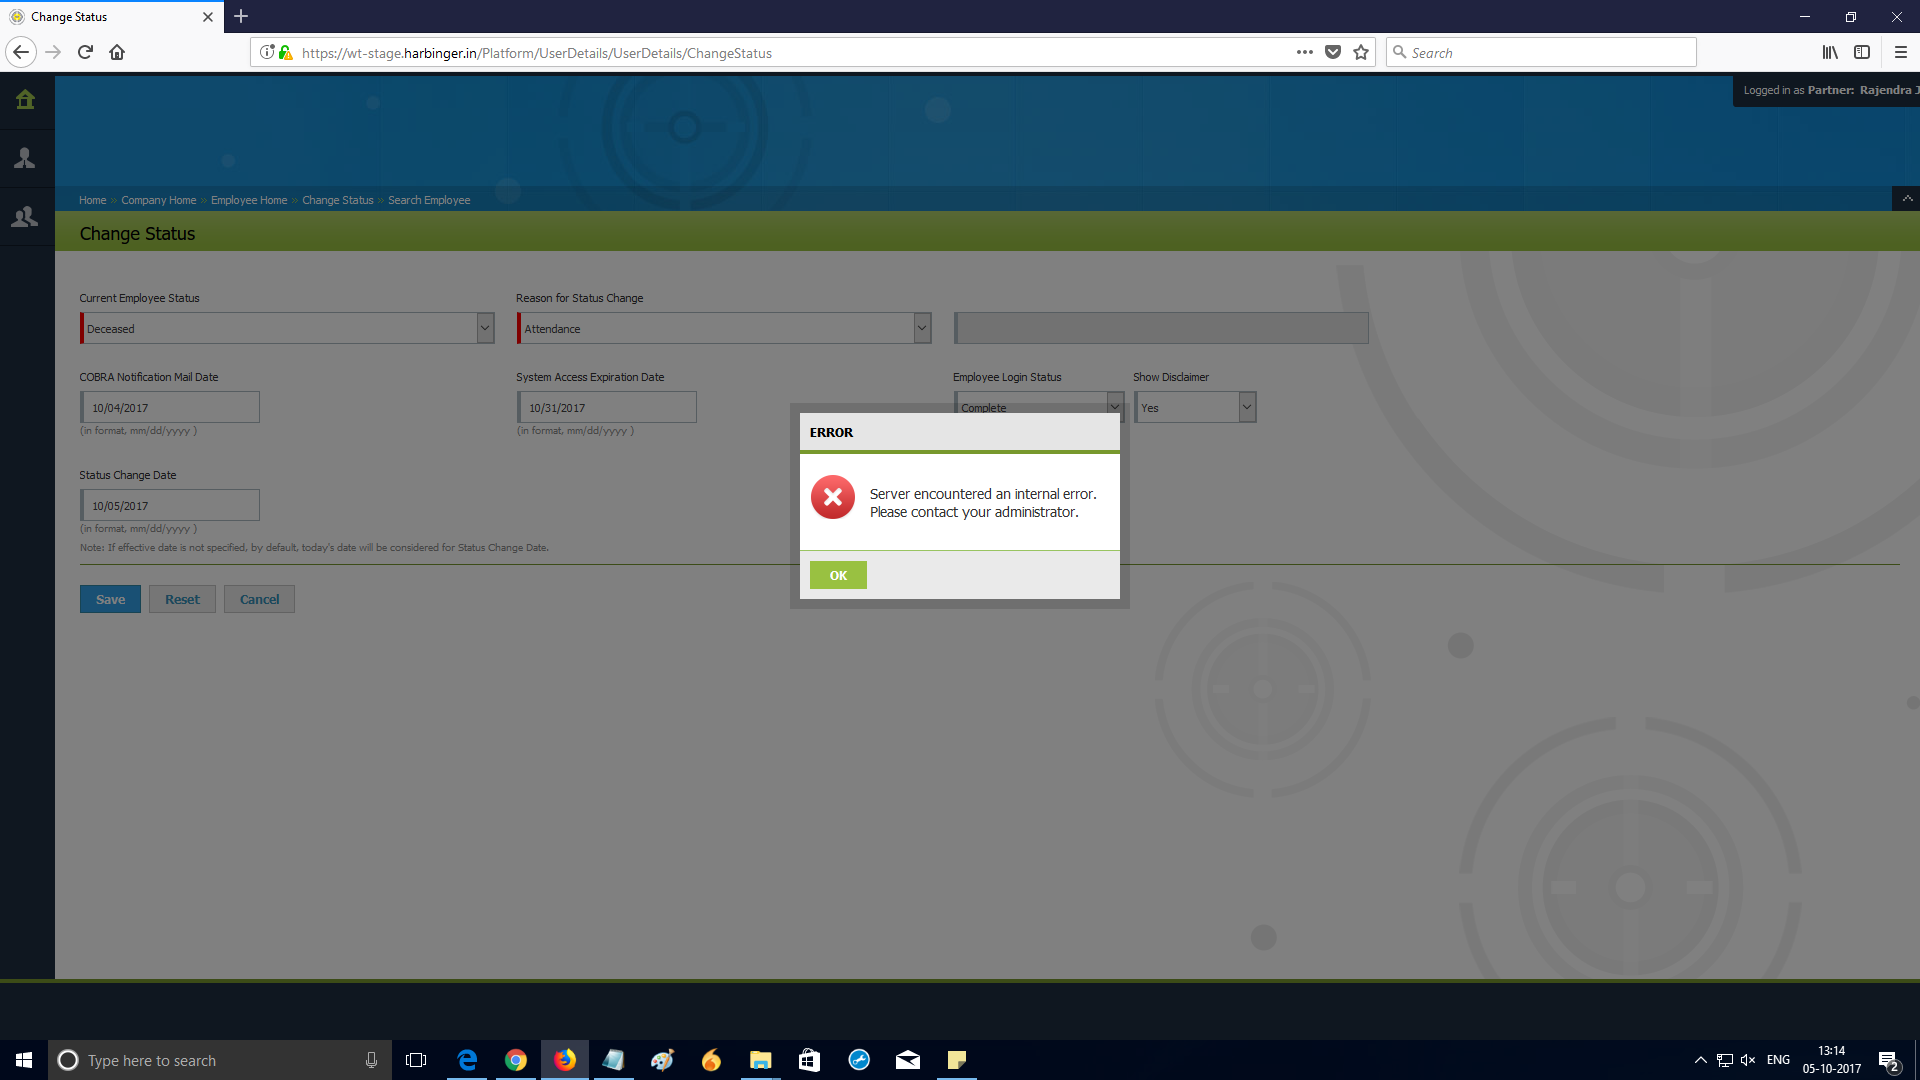Open the employee group icon in sidebar
The height and width of the screenshot is (1080, 1920).
click(x=25, y=216)
